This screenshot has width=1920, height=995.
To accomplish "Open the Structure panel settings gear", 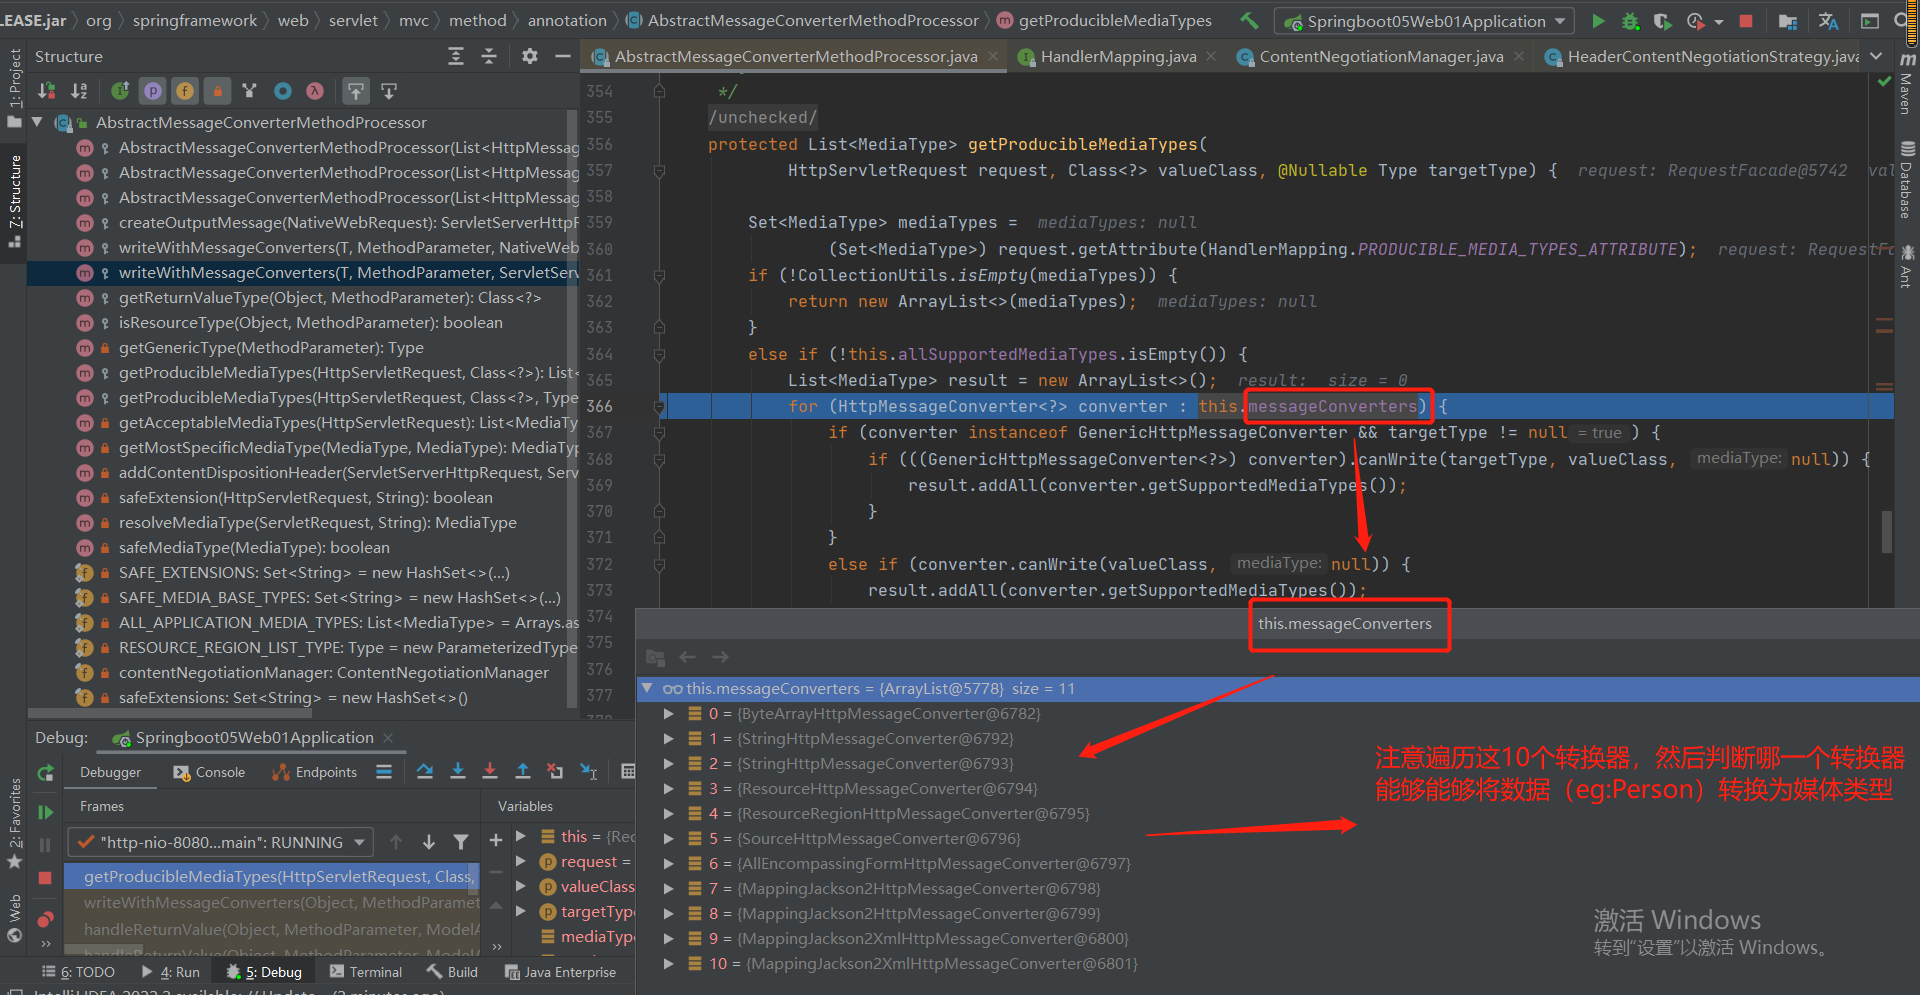I will pyautogui.click(x=530, y=57).
